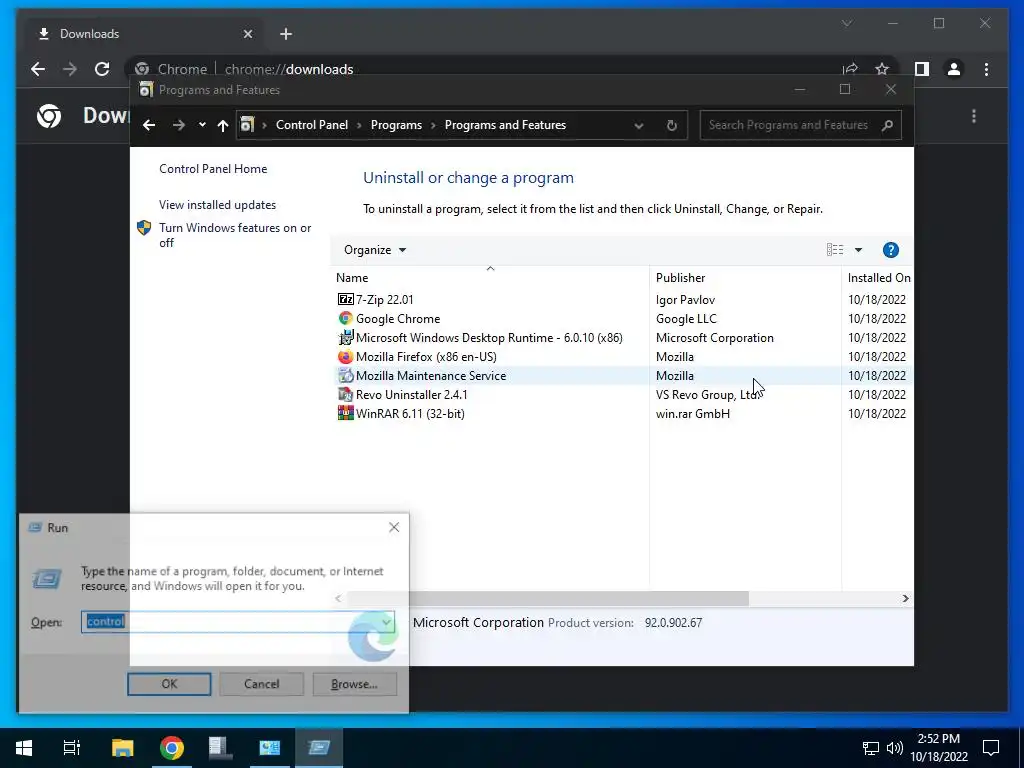This screenshot has height=768, width=1024.
Task: Click the taskbar clock showing 2:52 PM
Action: coord(939,748)
